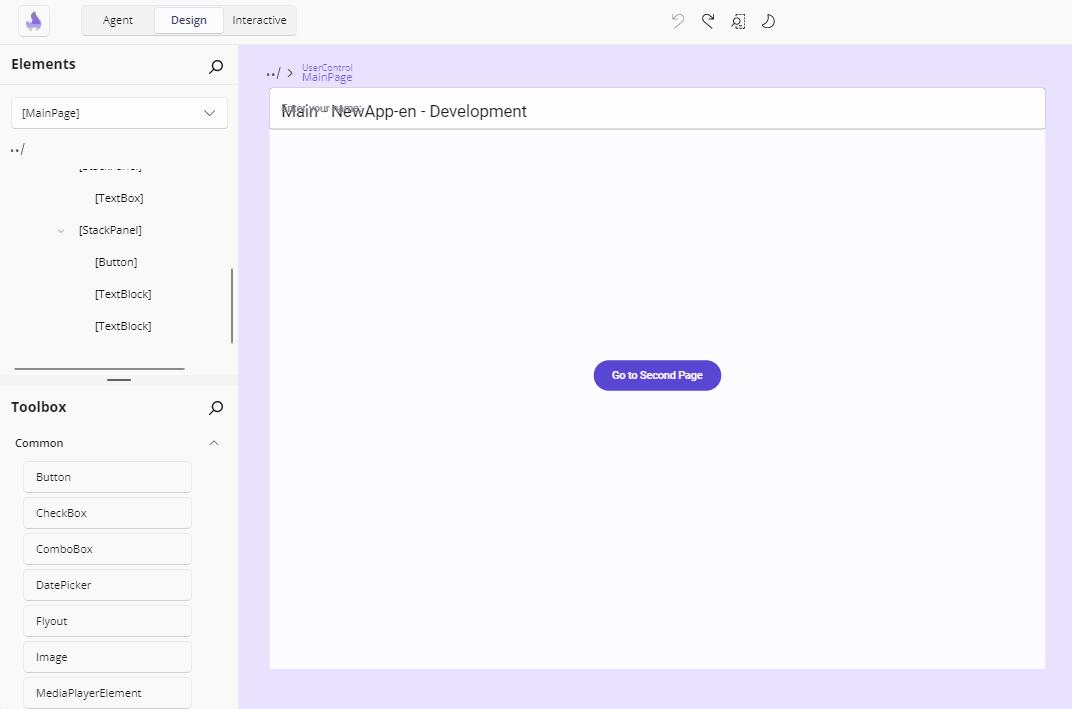Click the Redo arrow icon
Viewport: 1072px width, 709px height.
(x=708, y=20)
